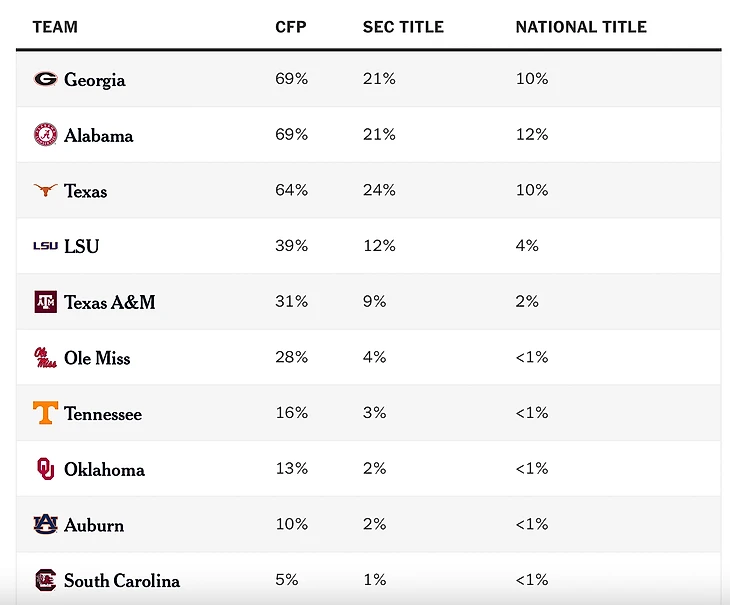Click the LSU Tigers logo icon

(45, 246)
